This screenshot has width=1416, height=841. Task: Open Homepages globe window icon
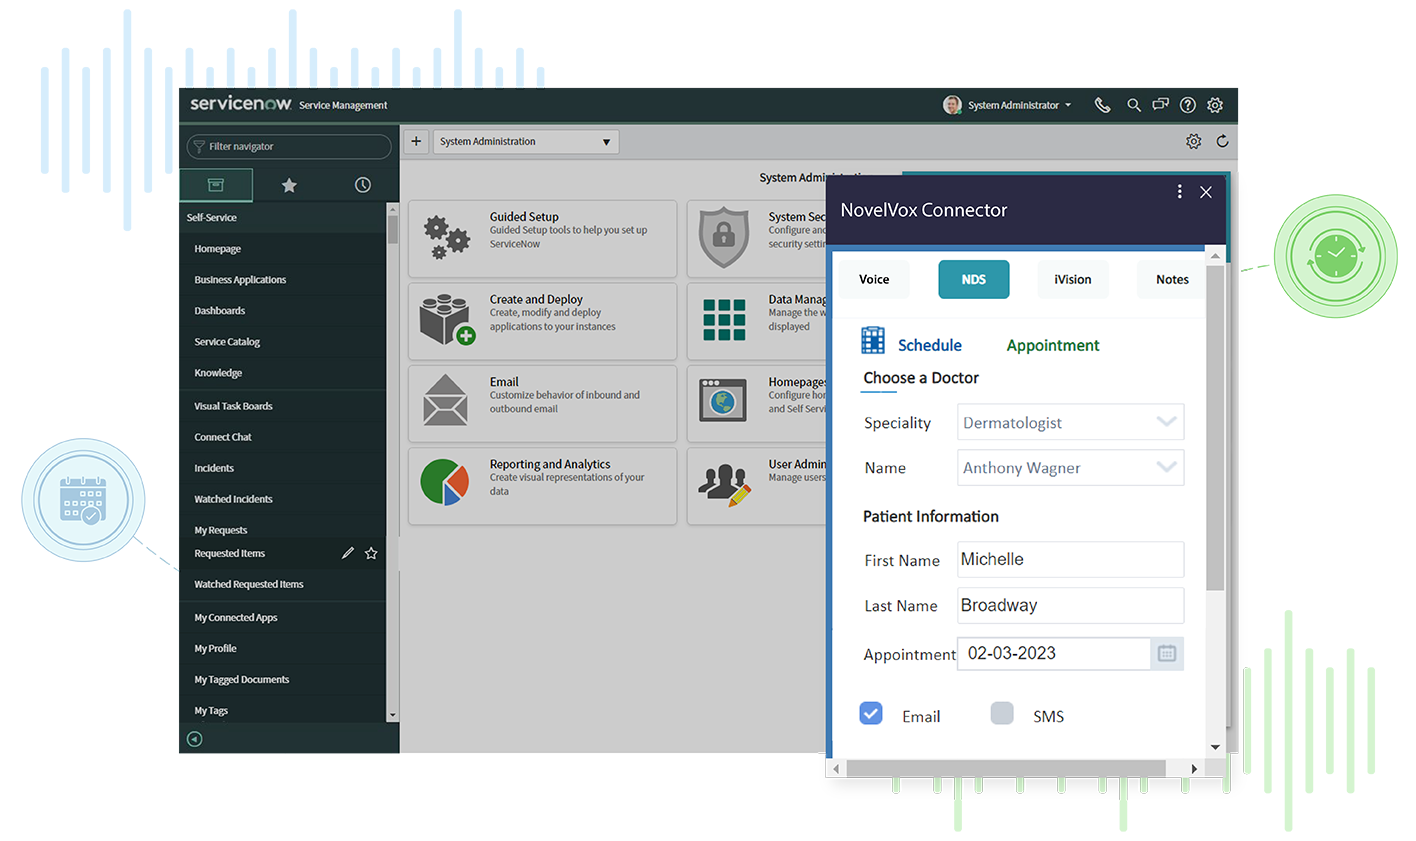click(x=724, y=401)
